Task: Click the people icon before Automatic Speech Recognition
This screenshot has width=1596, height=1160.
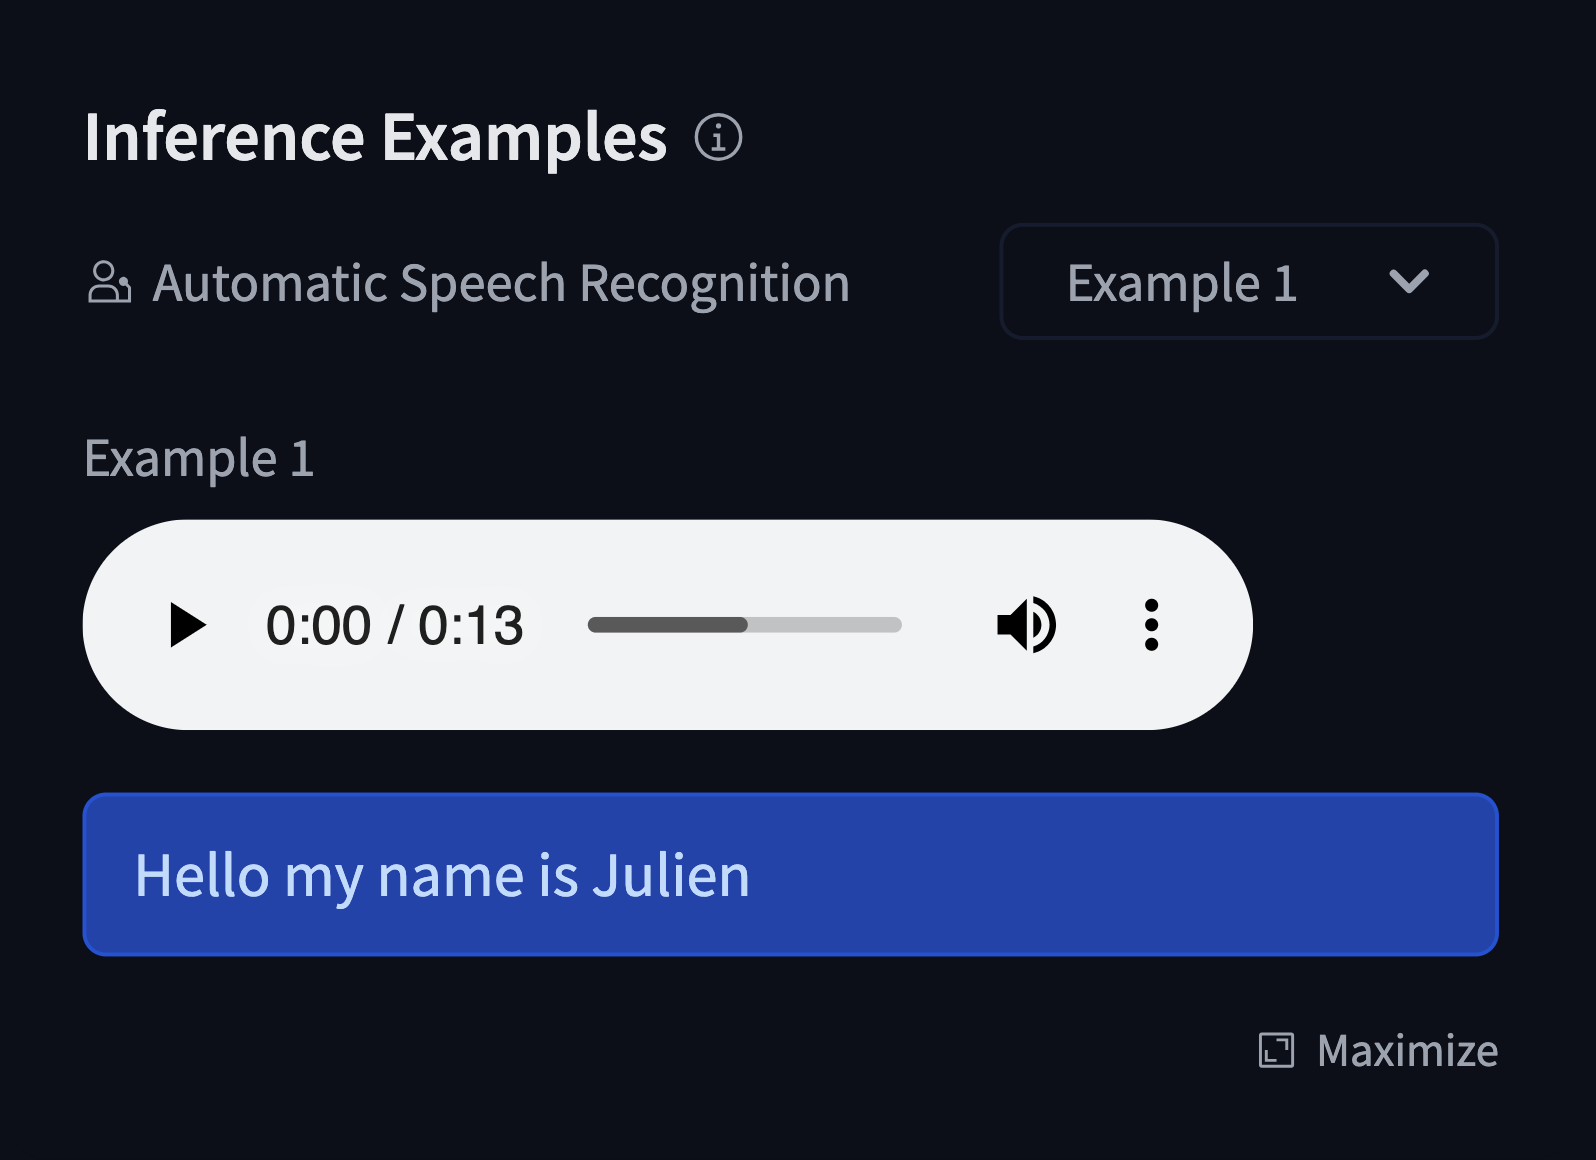Action: [x=109, y=282]
